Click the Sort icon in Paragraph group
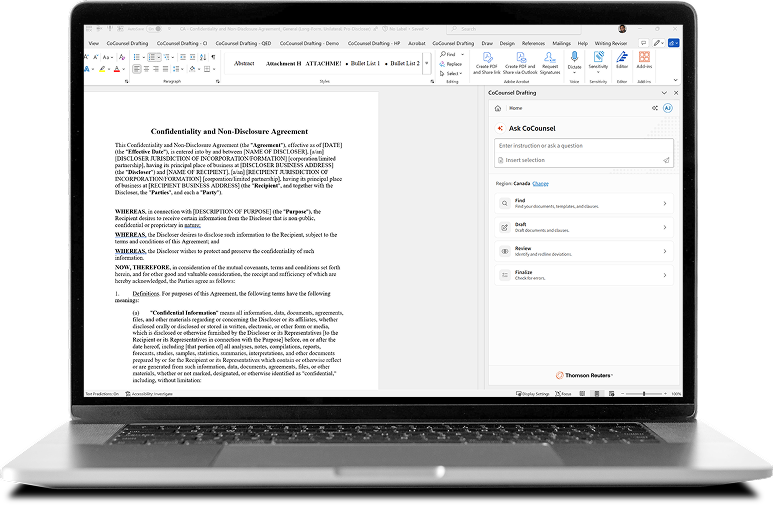Viewport: 773px width, 505px height. click(203, 57)
